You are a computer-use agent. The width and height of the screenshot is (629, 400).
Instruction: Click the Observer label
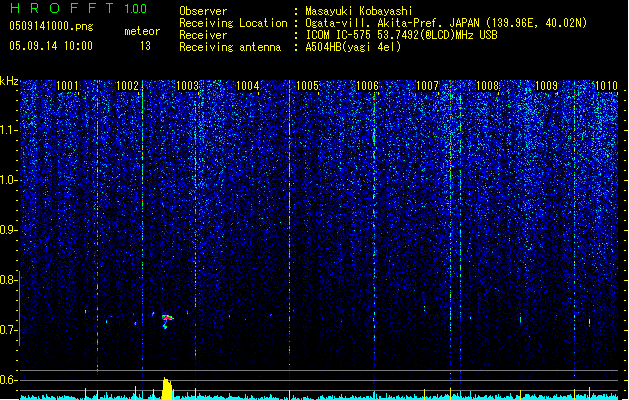[203, 11]
